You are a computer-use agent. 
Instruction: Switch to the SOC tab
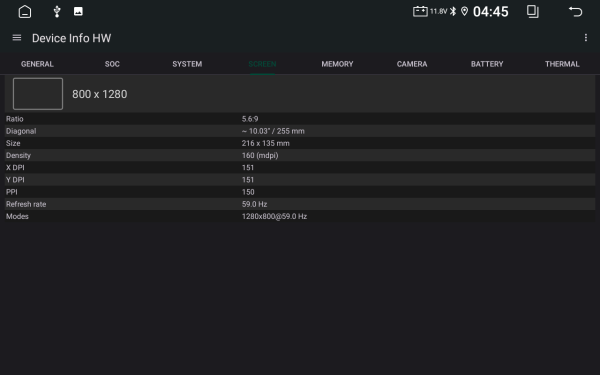click(x=112, y=64)
